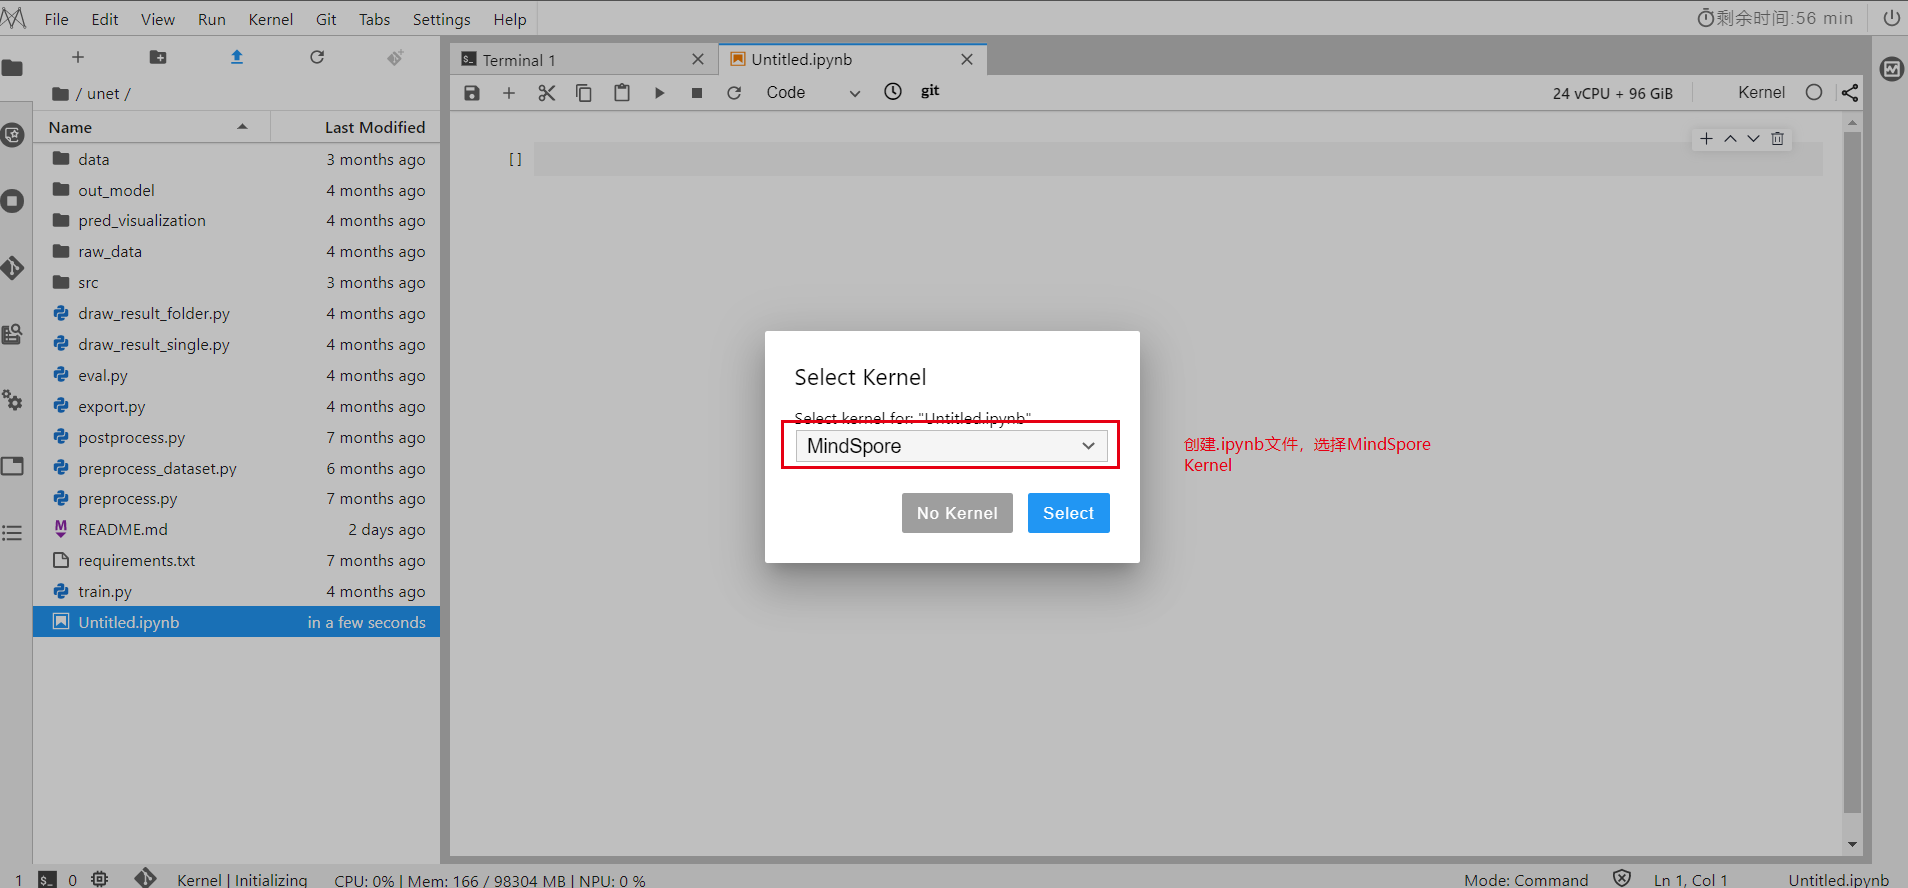The image size is (1908, 888).
Task: Click the unet path breadcrumb
Action: click(103, 94)
